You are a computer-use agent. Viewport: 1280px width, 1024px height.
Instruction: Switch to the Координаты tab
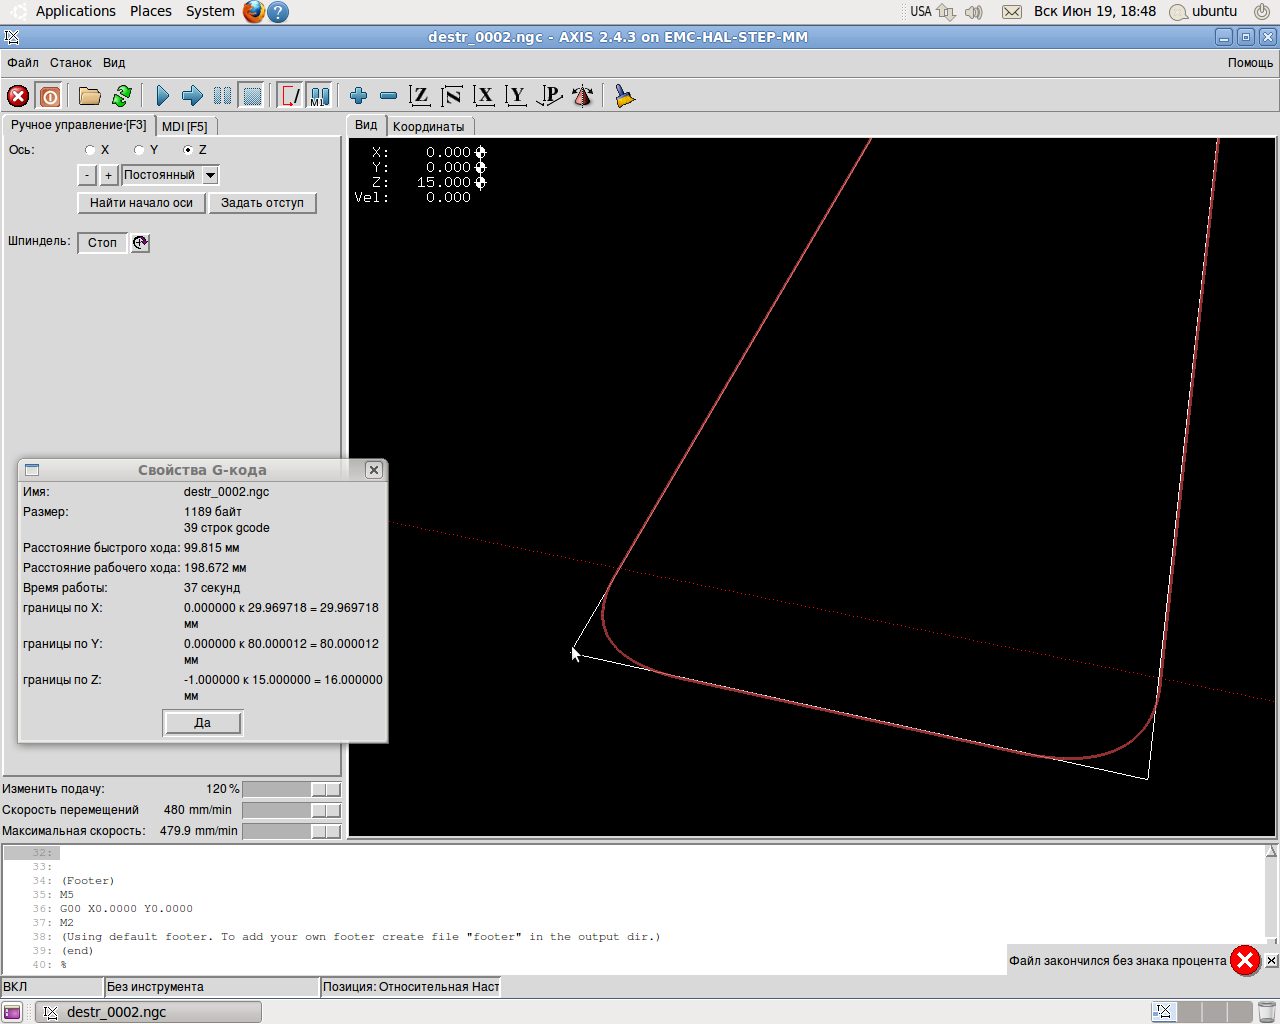click(x=428, y=127)
